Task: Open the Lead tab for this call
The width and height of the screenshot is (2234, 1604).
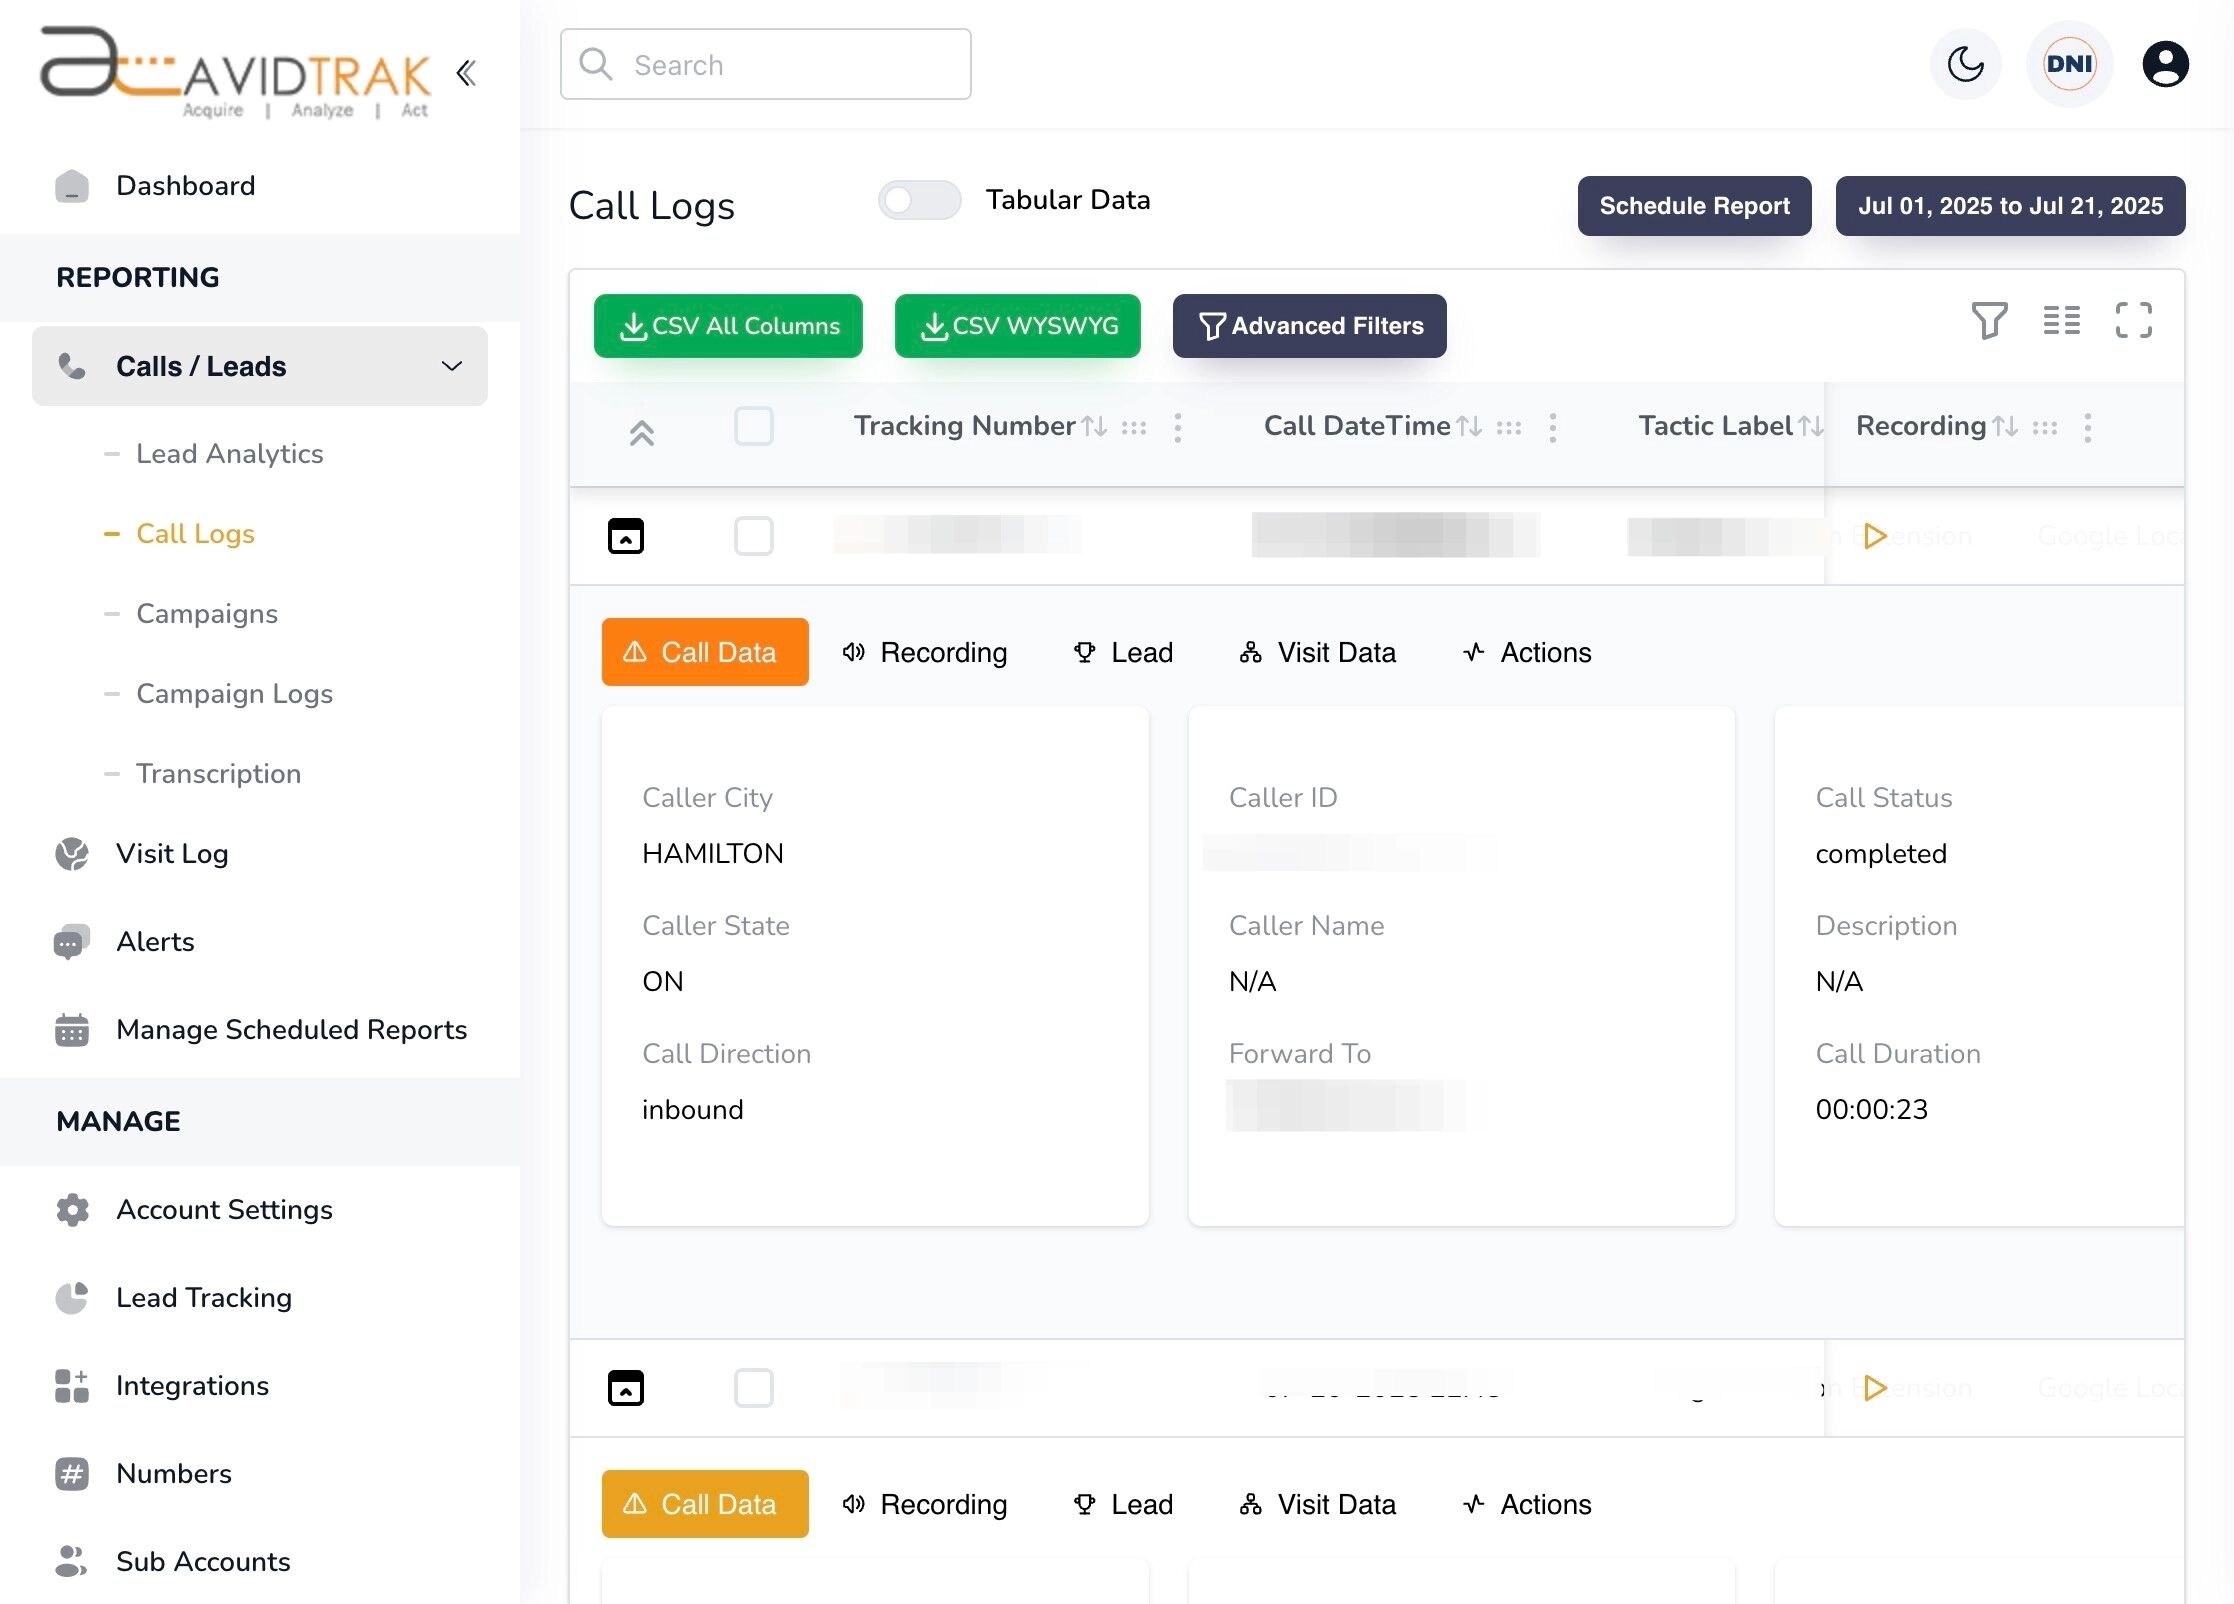Action: [x=1121, y=652]
